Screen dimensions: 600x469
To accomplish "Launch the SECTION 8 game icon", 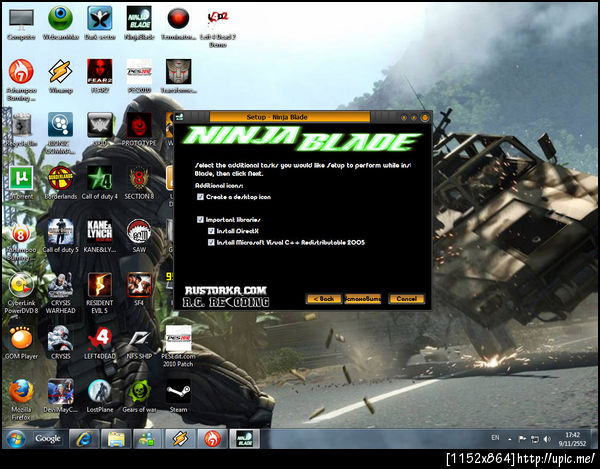I will click(139, 183).
